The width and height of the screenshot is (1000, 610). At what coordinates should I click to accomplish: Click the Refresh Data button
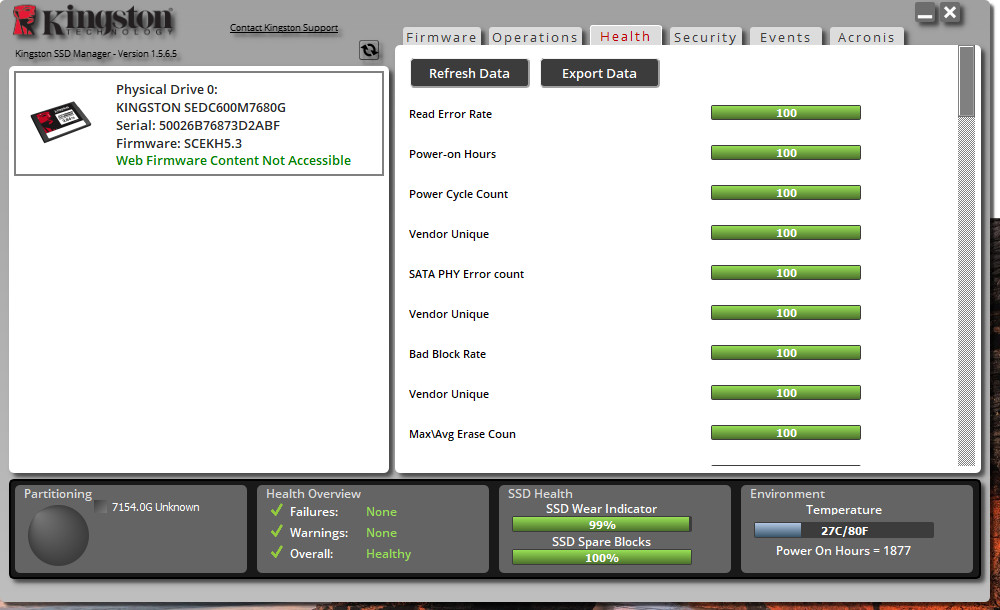pyautogui.click(x=469, y=73)
